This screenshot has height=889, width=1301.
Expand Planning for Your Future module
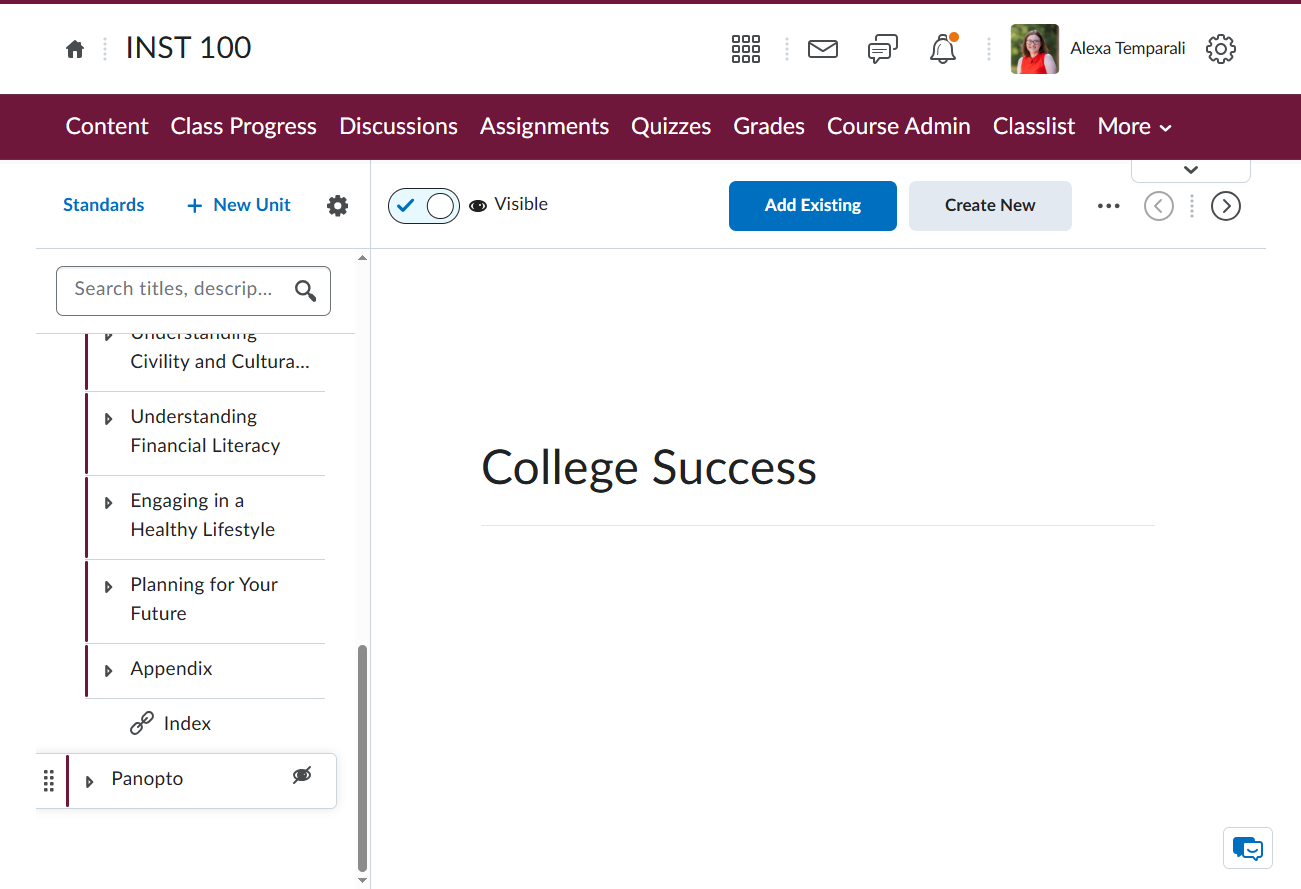[109, 587]
